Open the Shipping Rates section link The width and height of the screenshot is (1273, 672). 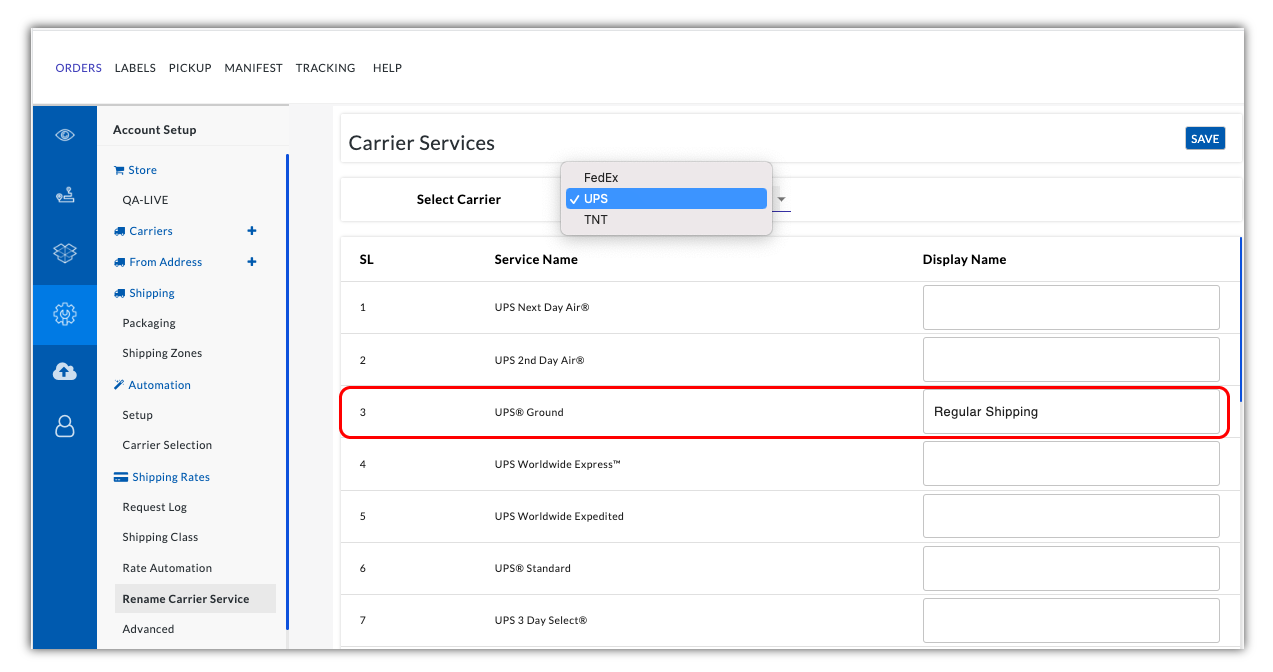point(171,477)
